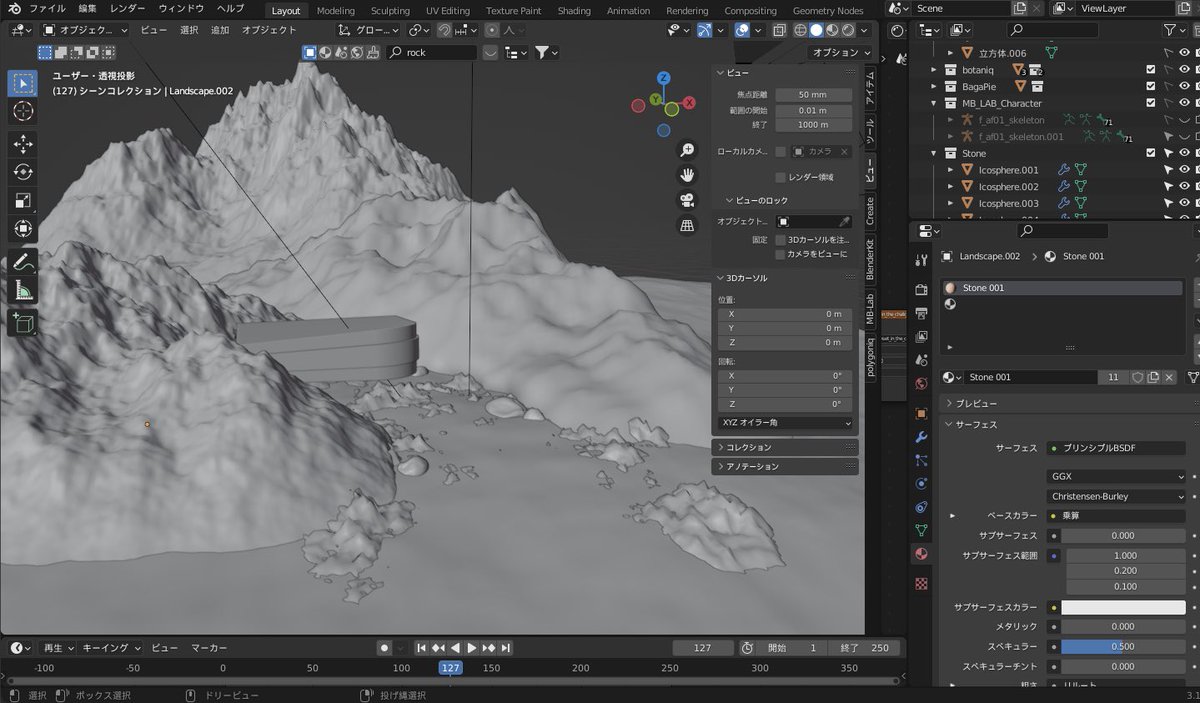Jump to the last frame
The width and height of the screenshot is (1200, 703).
pos(506,648)
